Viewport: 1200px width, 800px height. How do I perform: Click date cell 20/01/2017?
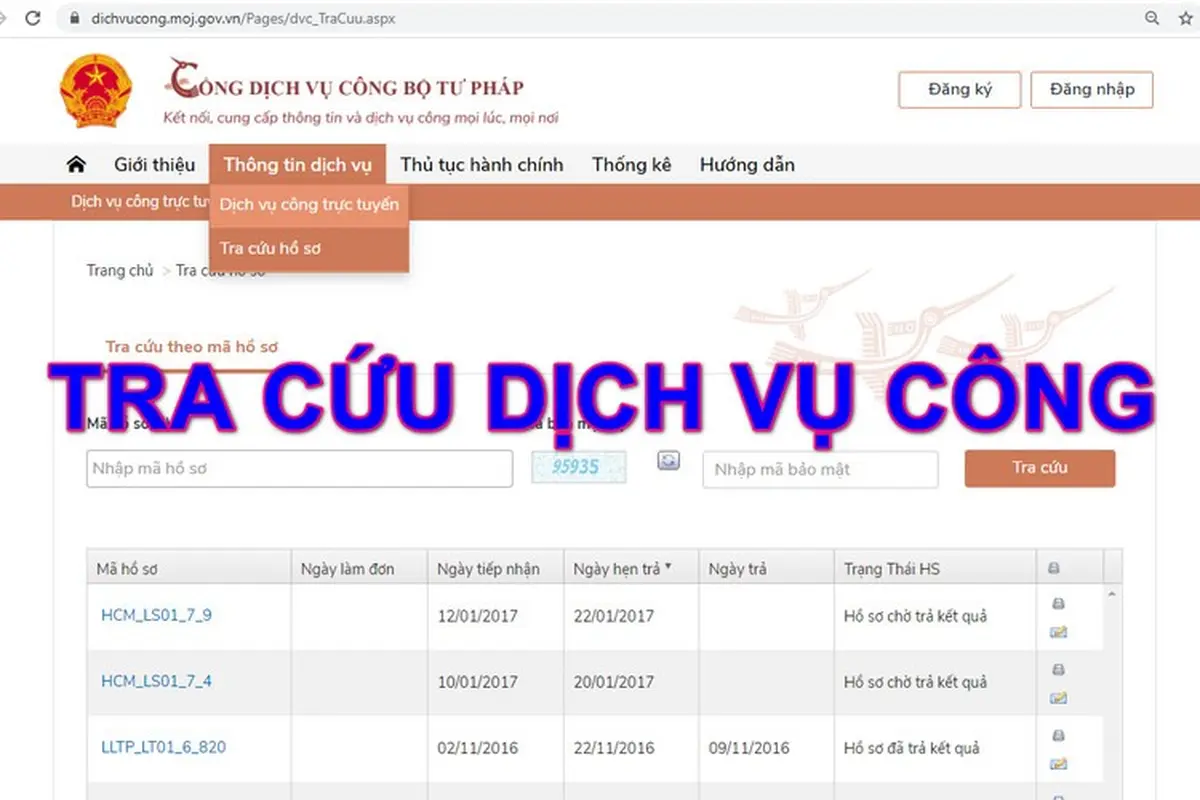click(614, 682)
